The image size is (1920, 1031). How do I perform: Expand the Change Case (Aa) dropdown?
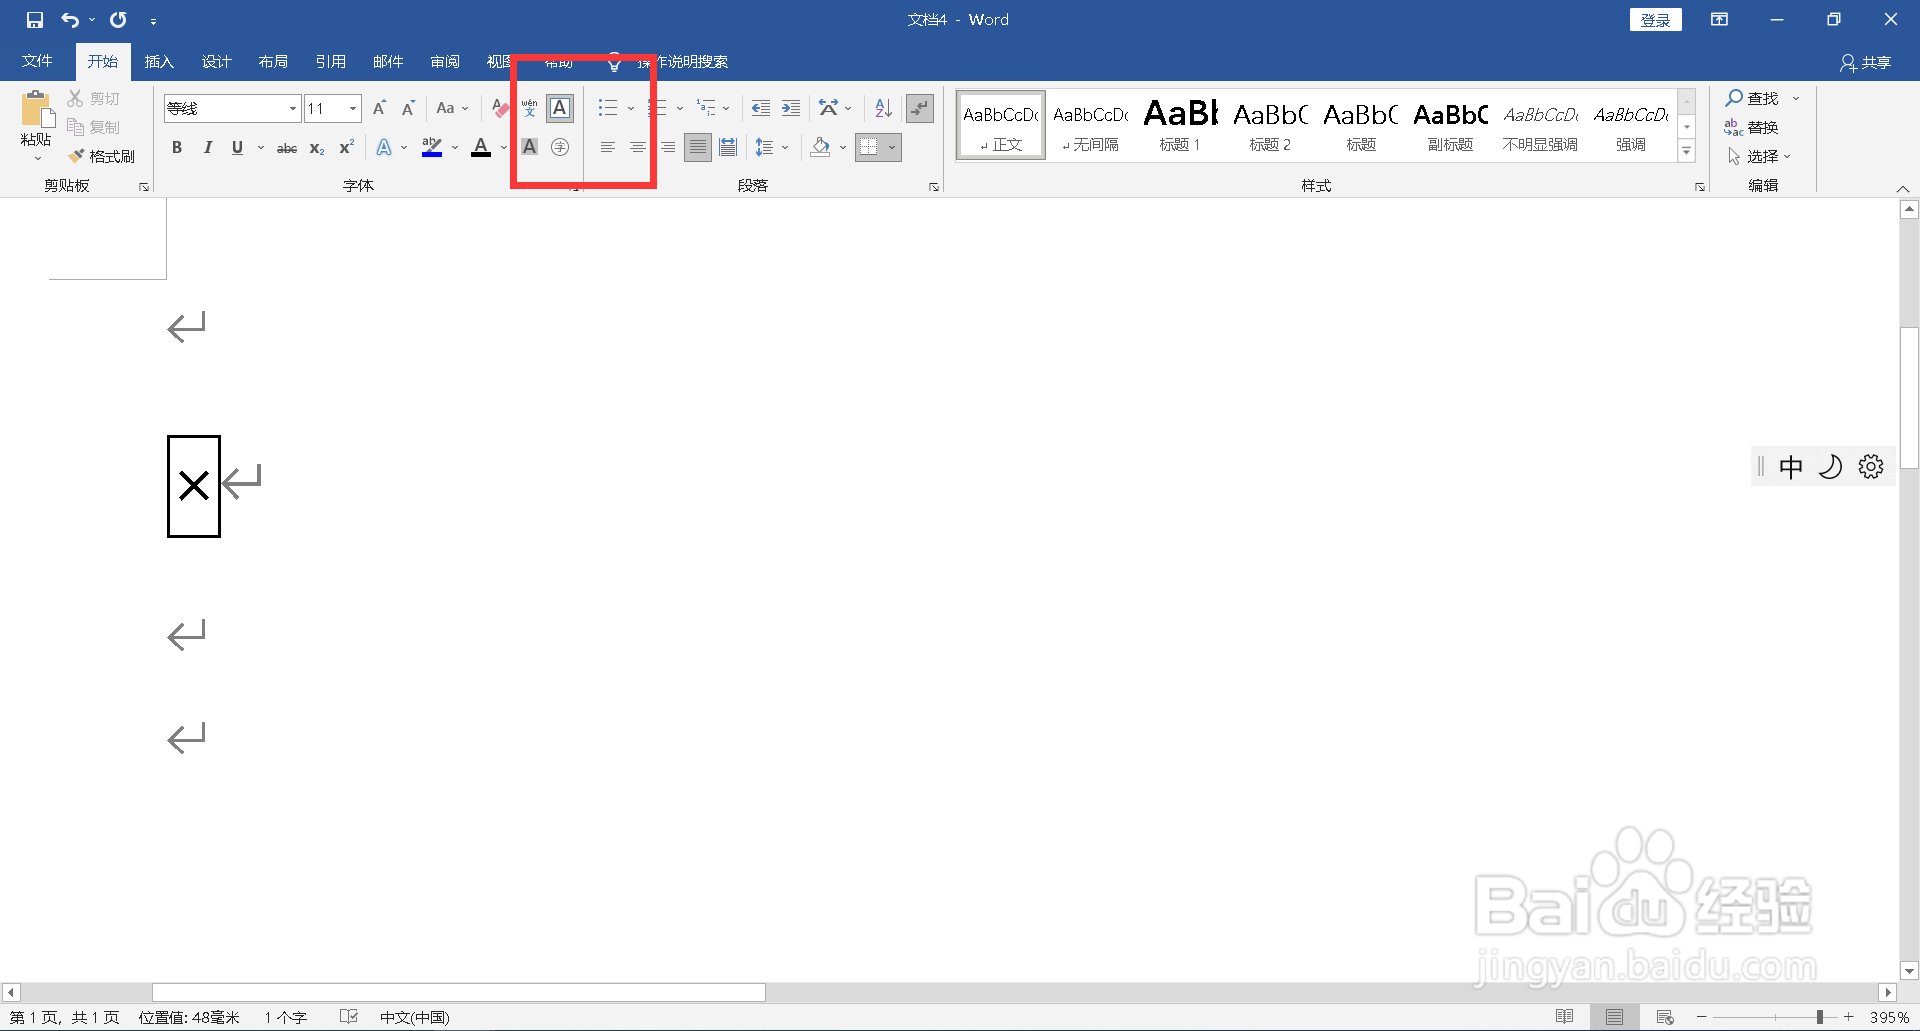465,108
